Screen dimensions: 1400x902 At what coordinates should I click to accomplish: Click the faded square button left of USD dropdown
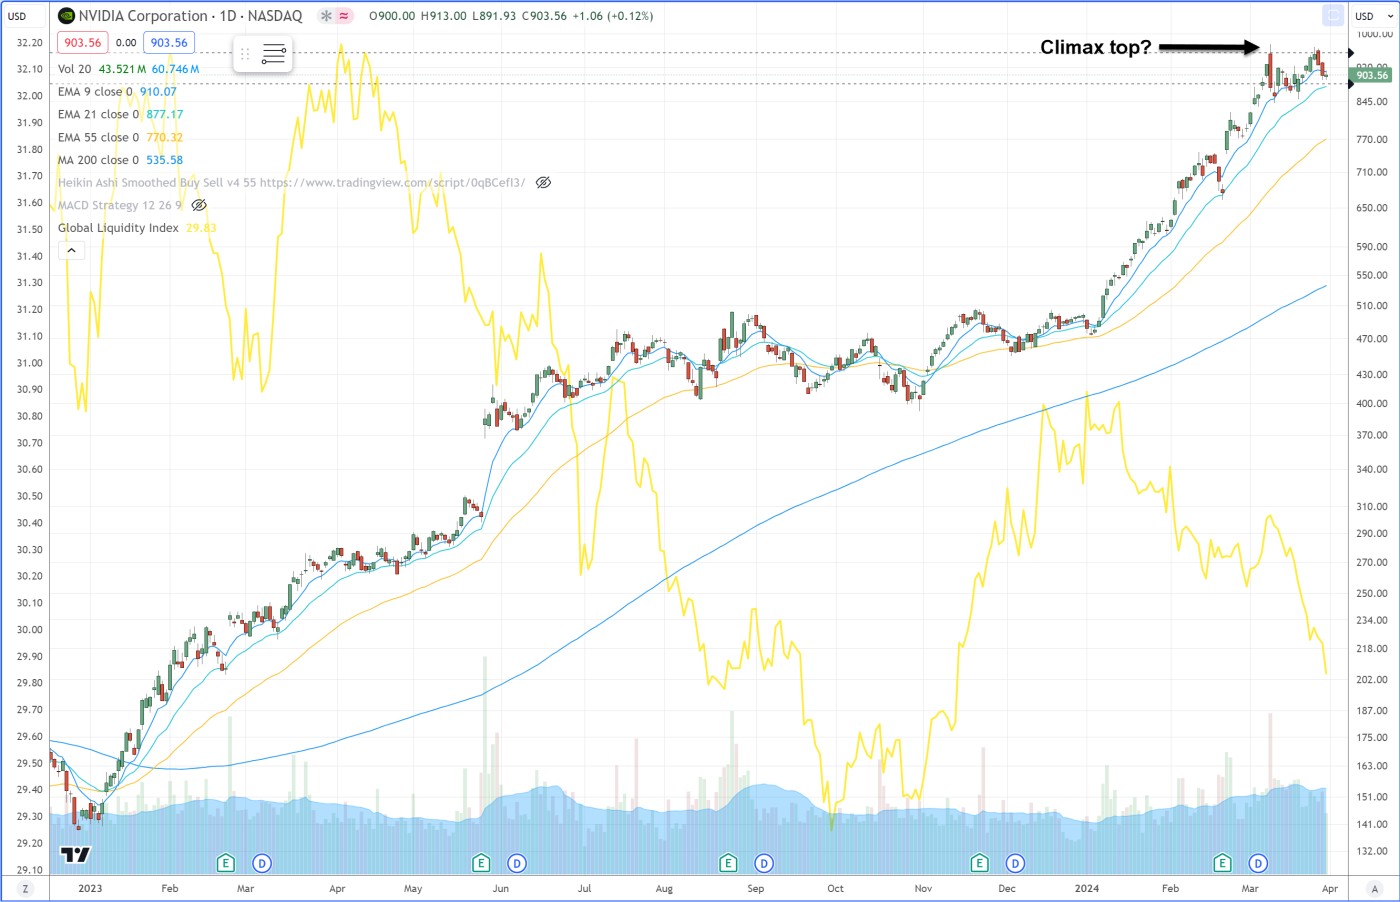1332,15
